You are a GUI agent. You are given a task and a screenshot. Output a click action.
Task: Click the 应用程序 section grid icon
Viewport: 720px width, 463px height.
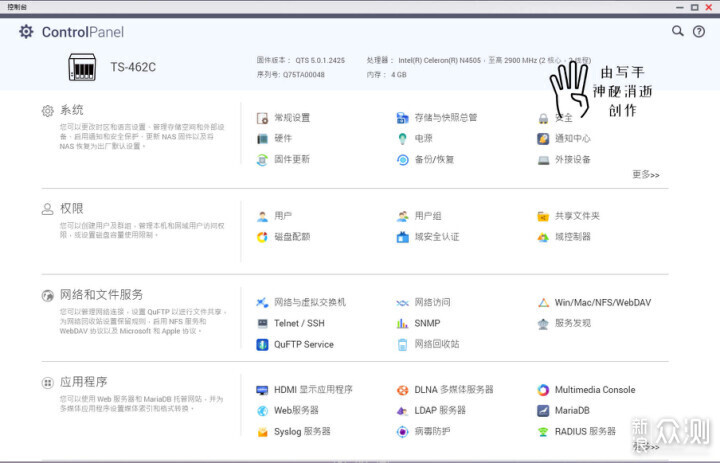coord(48,383)
